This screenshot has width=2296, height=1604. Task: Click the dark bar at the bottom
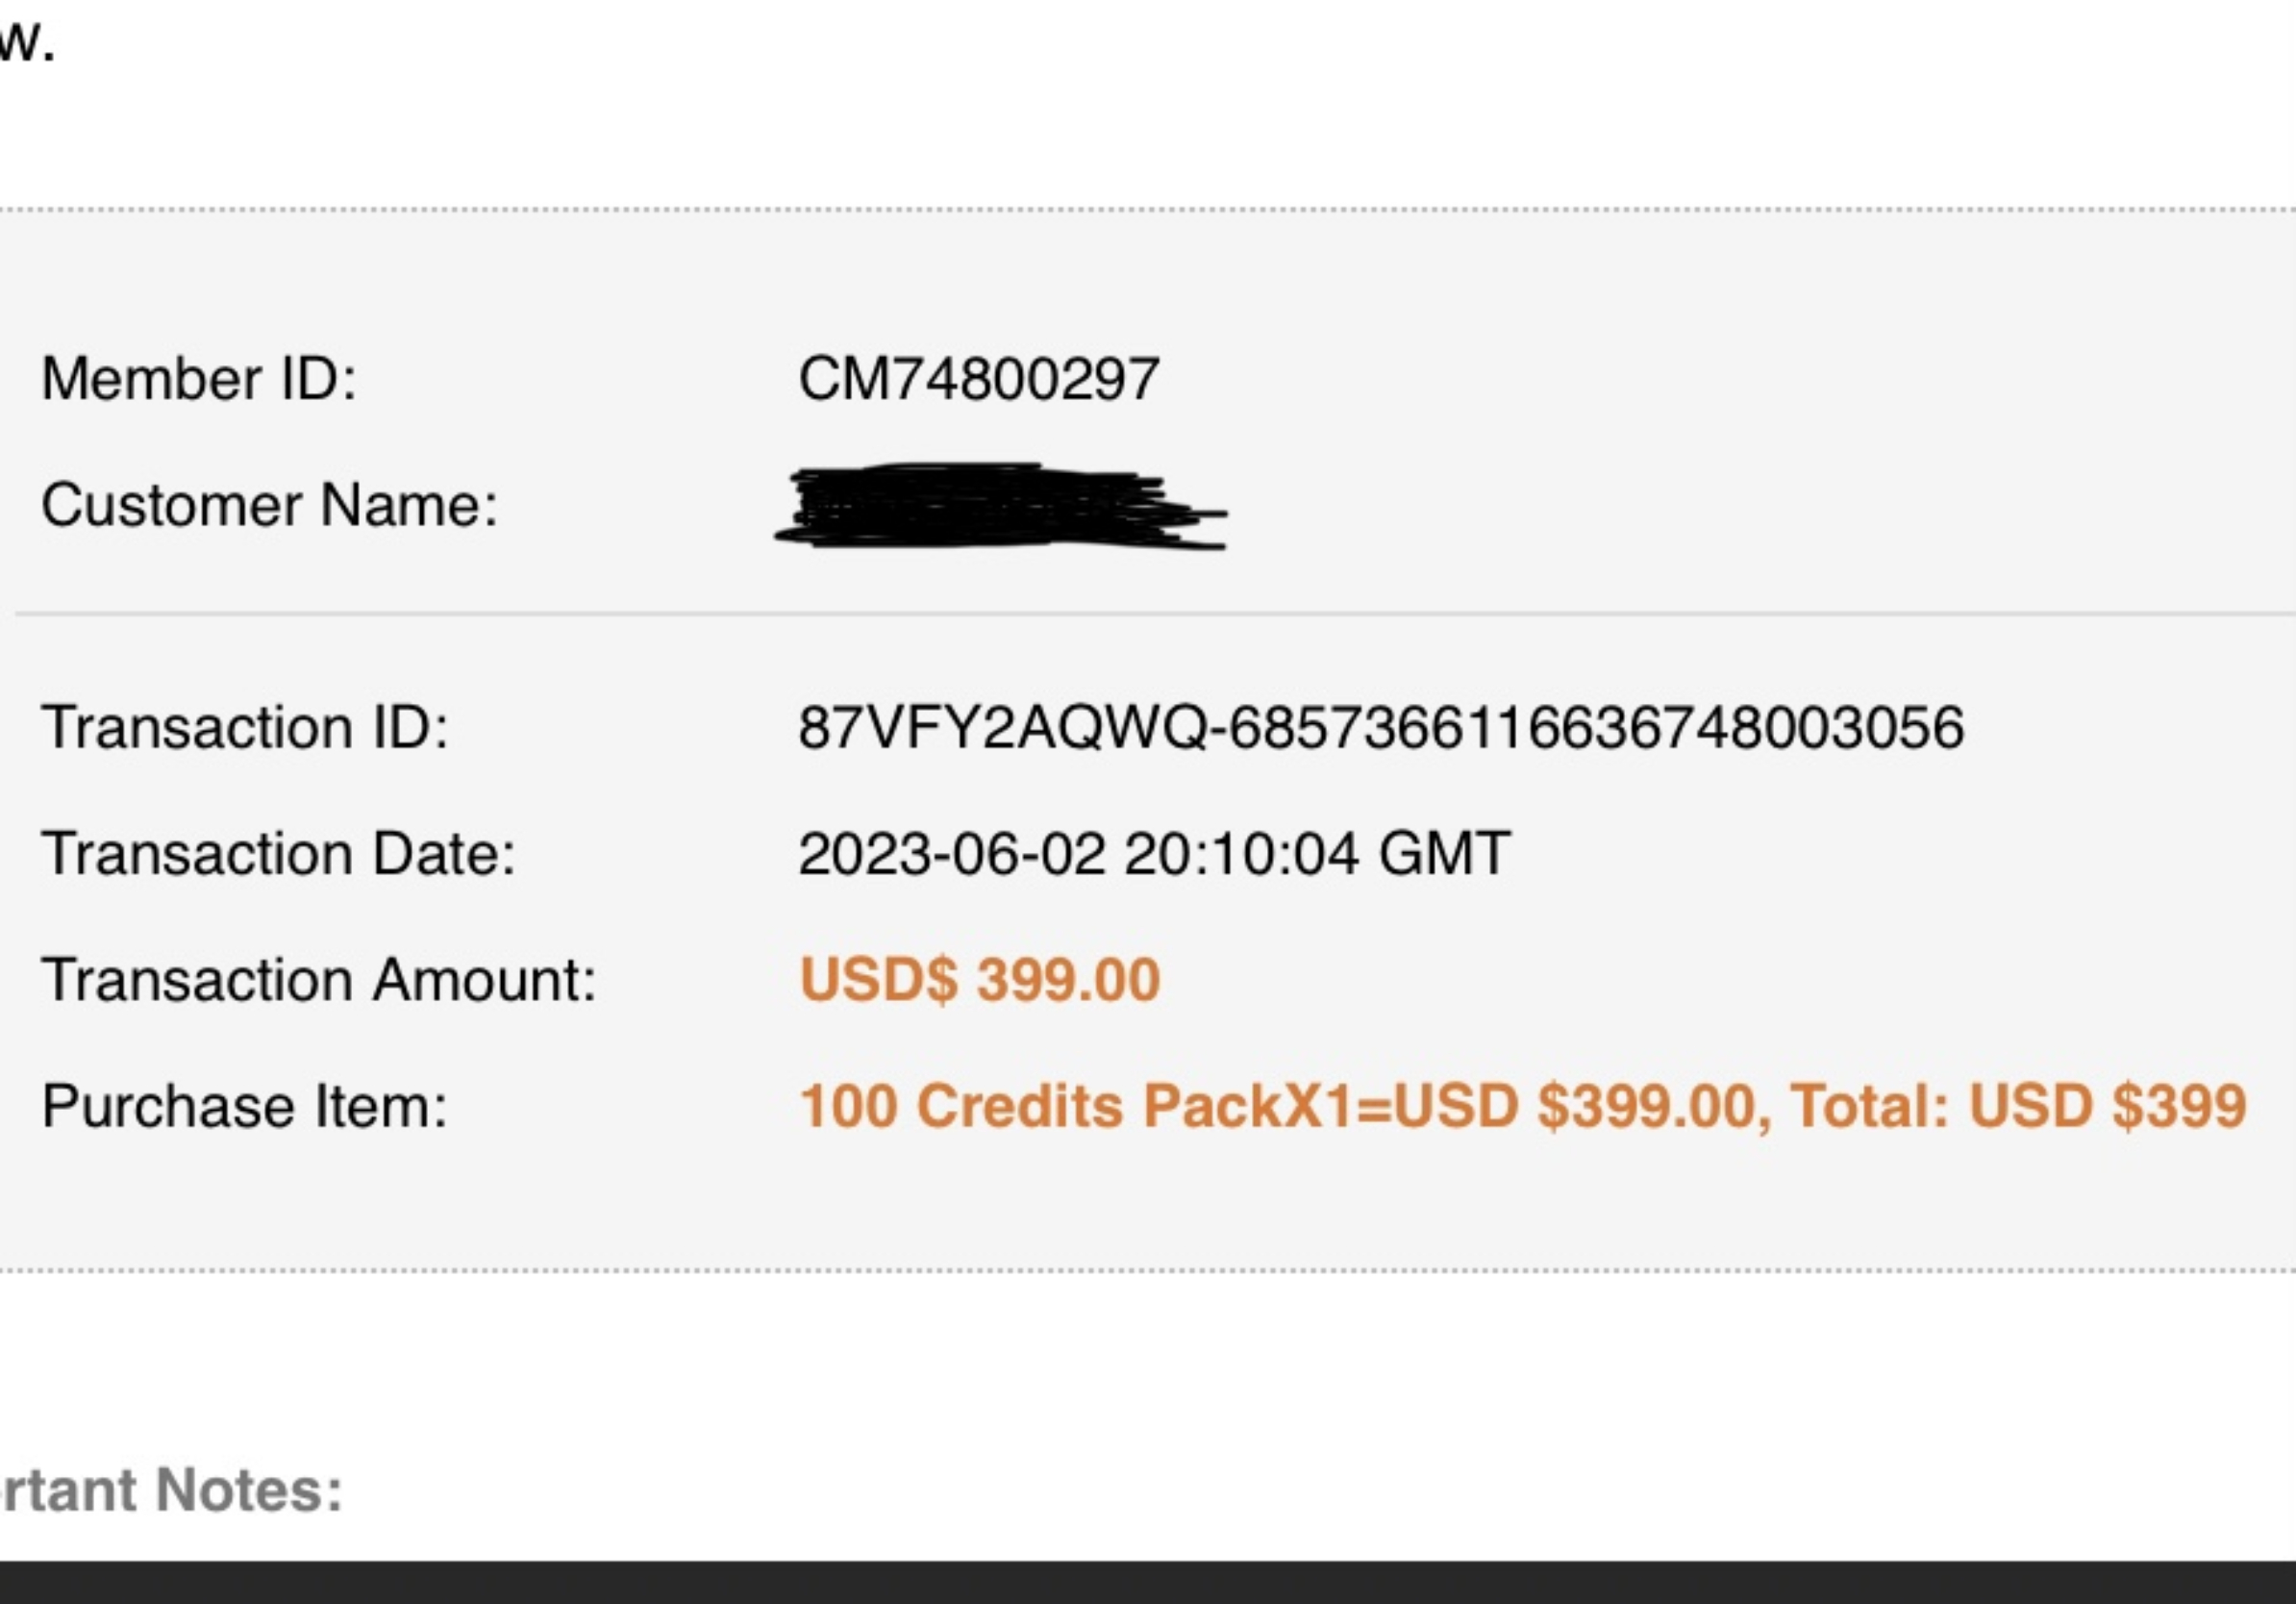coord(1148,1582)
